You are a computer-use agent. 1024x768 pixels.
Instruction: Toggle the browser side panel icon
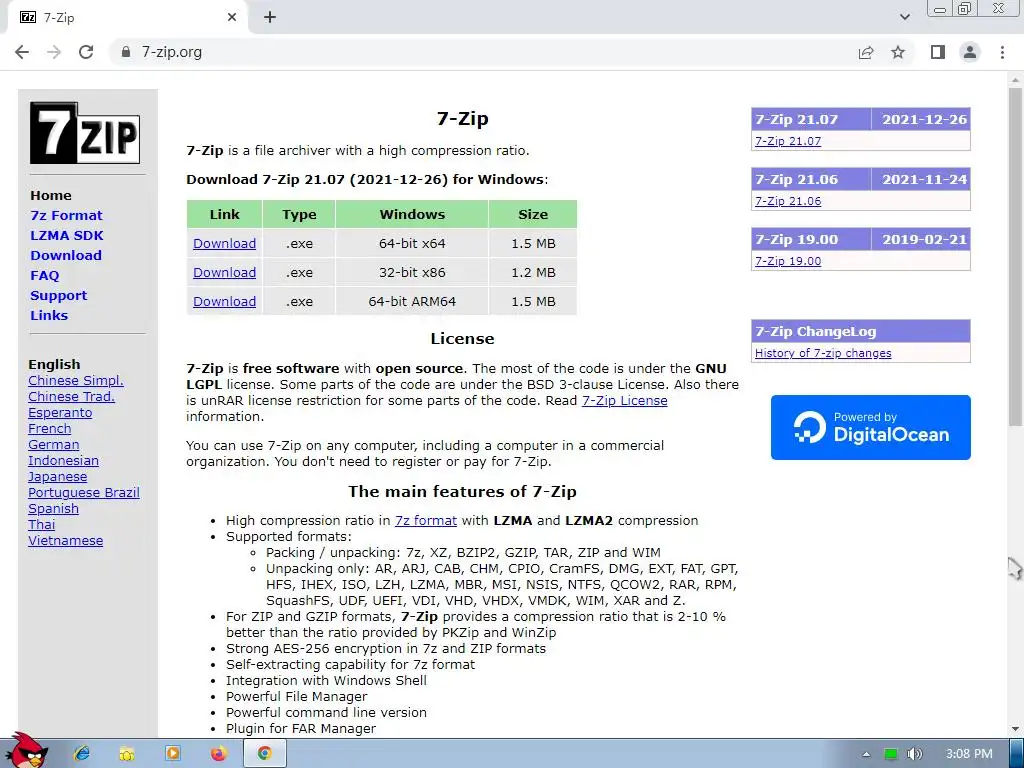click(938, 52)
